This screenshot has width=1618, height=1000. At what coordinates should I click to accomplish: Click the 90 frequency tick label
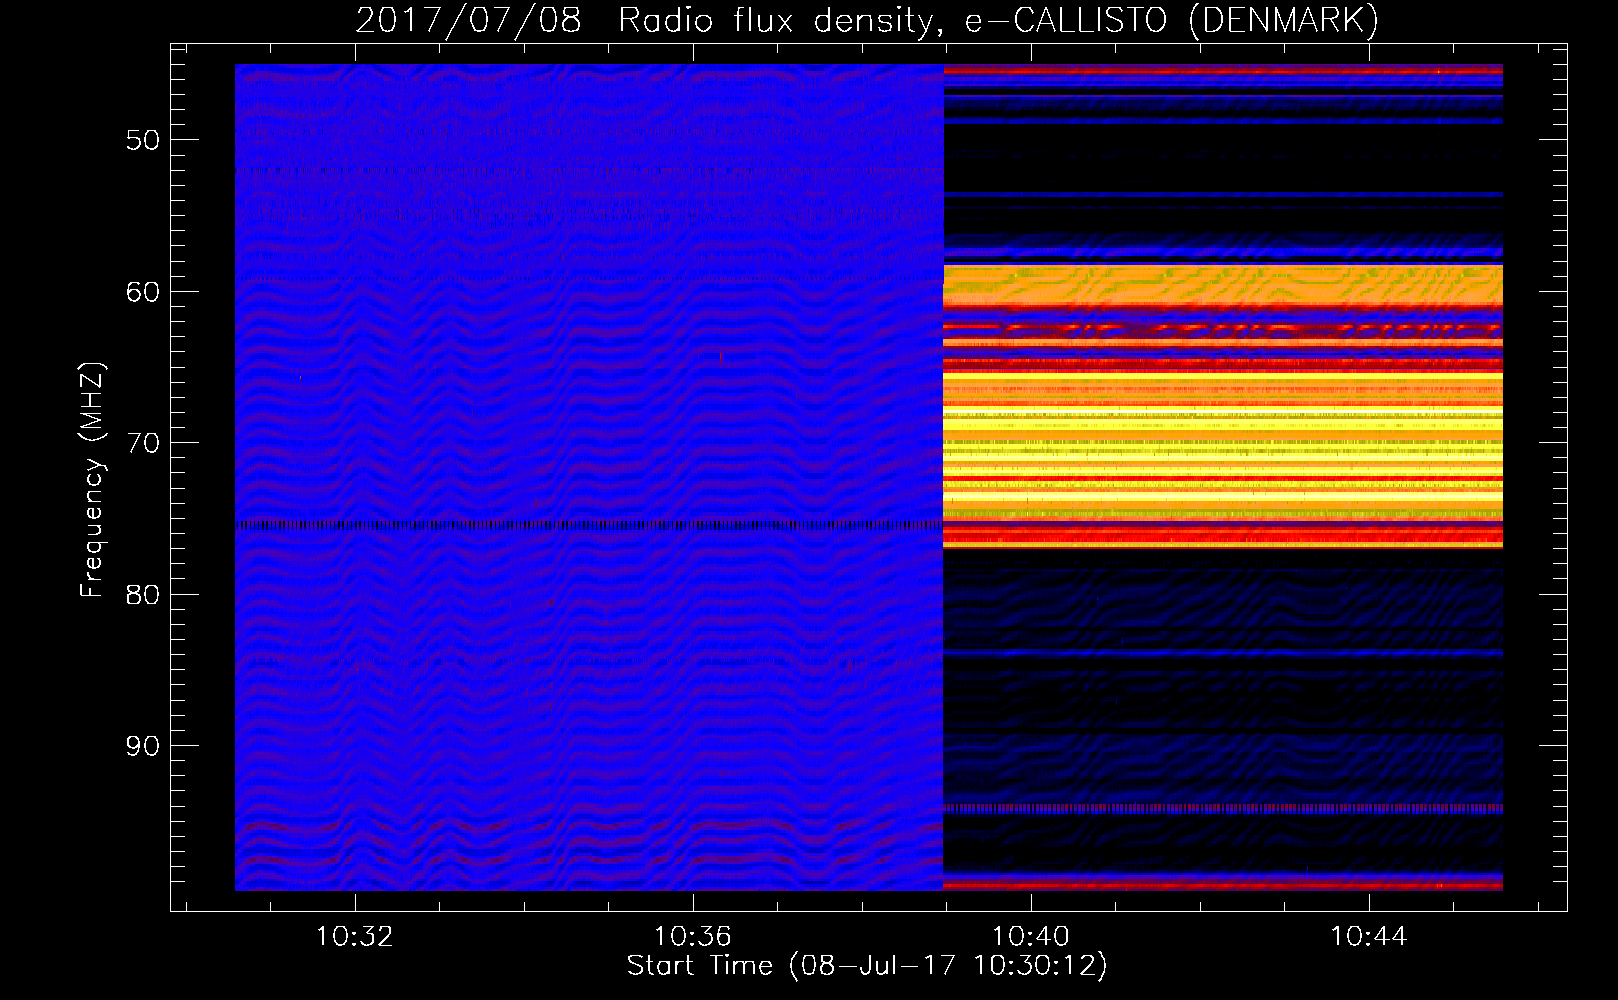pos(143,746)
